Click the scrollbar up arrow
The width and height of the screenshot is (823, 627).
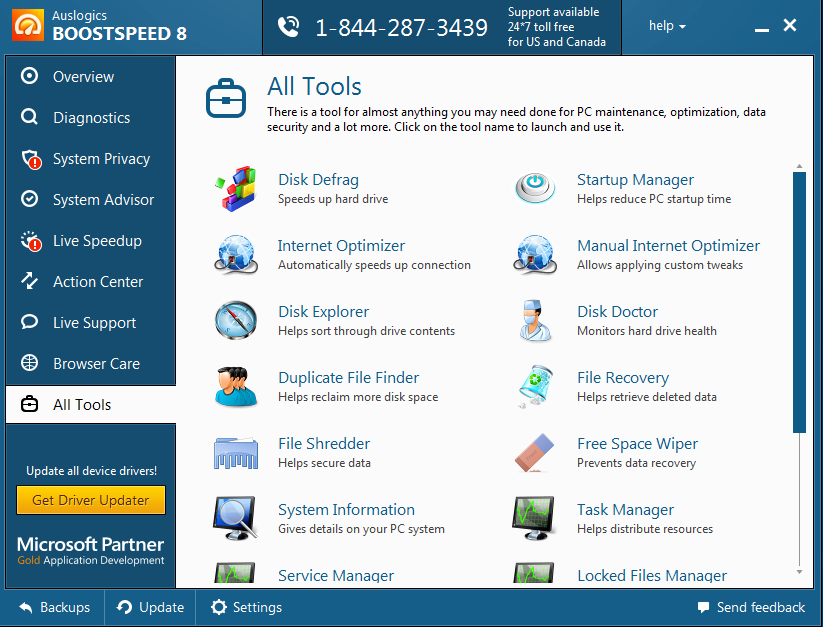[x=799, y=166]
